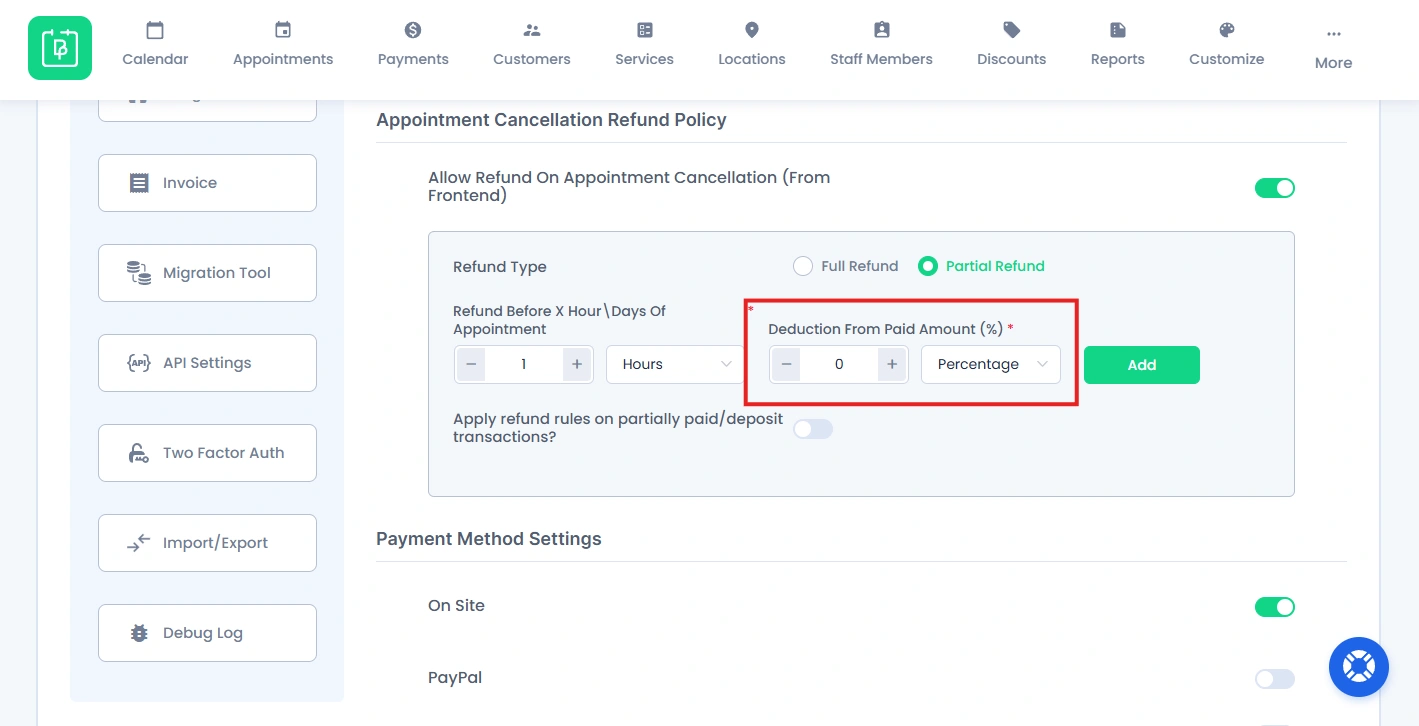
Task: Decrease refund hours with minus button
Action: 471,364
